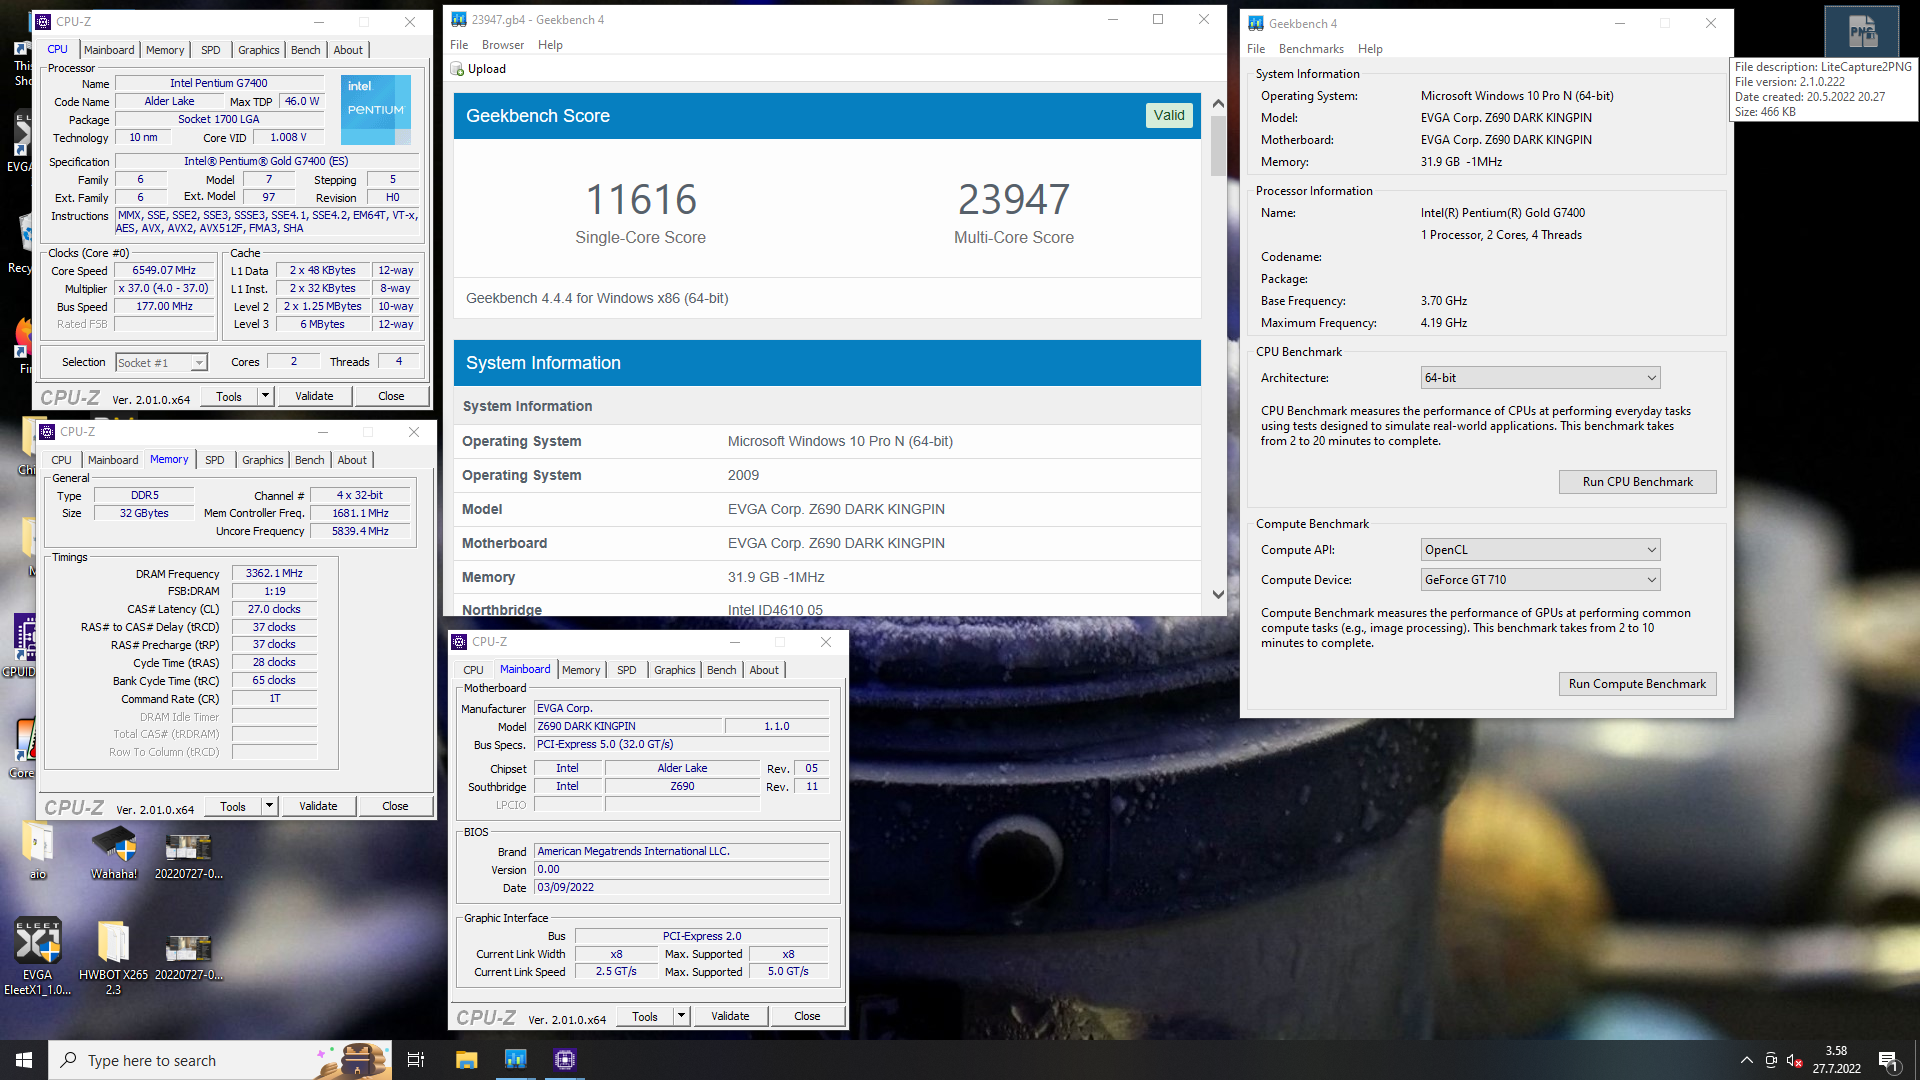Open the Browser menu in Geekbench result window

[x=503, y=45]
